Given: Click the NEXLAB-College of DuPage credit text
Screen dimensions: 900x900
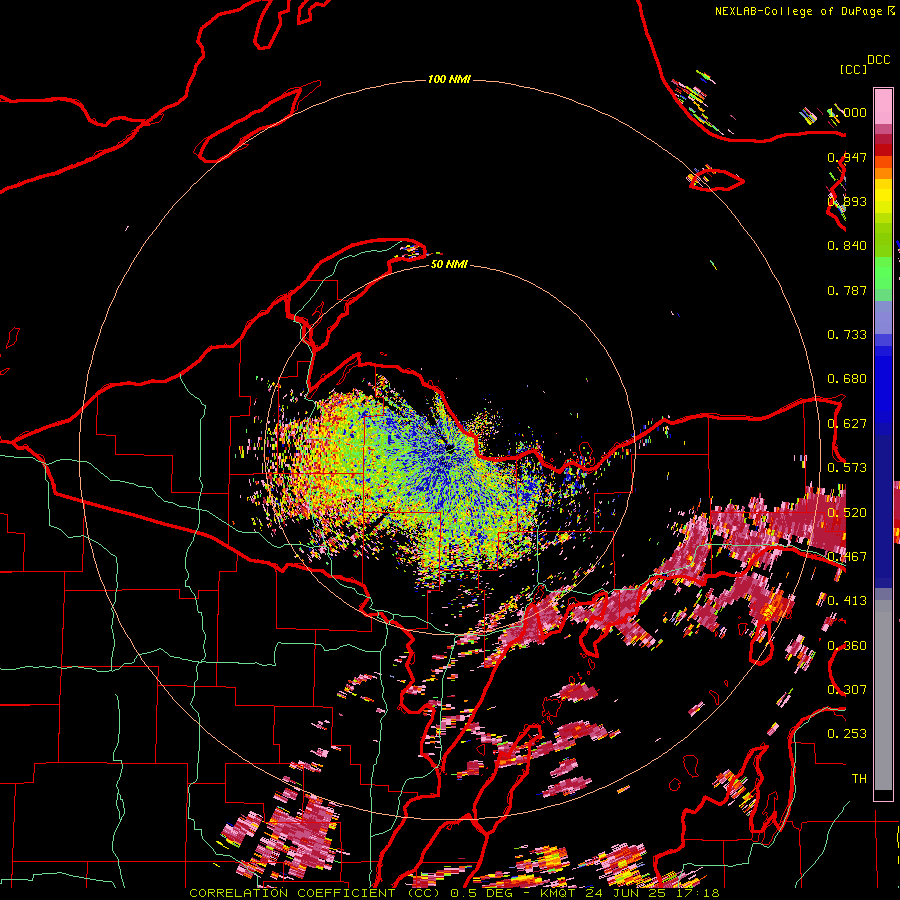Looking at the screenshot, I should point(800,11).
